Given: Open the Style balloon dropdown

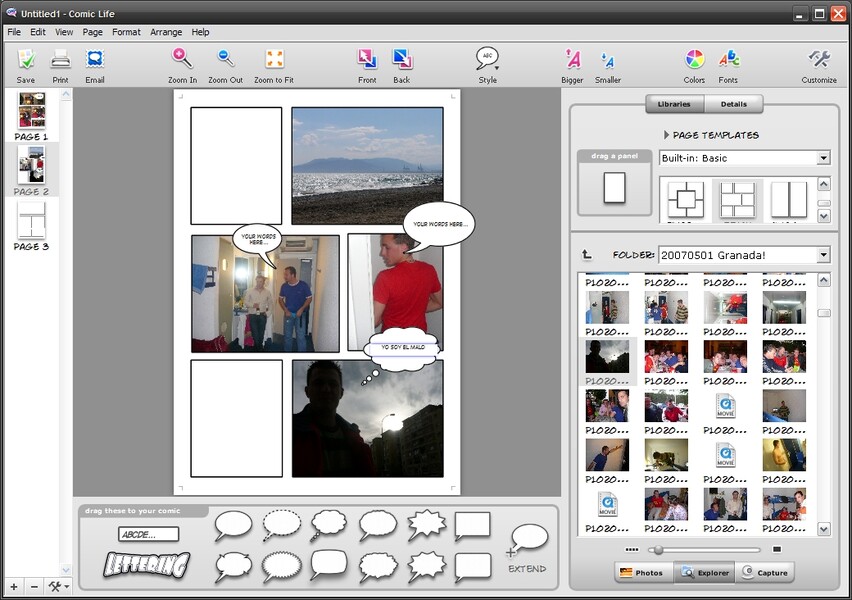Looking at the screenshot, I should click(487, 58).
